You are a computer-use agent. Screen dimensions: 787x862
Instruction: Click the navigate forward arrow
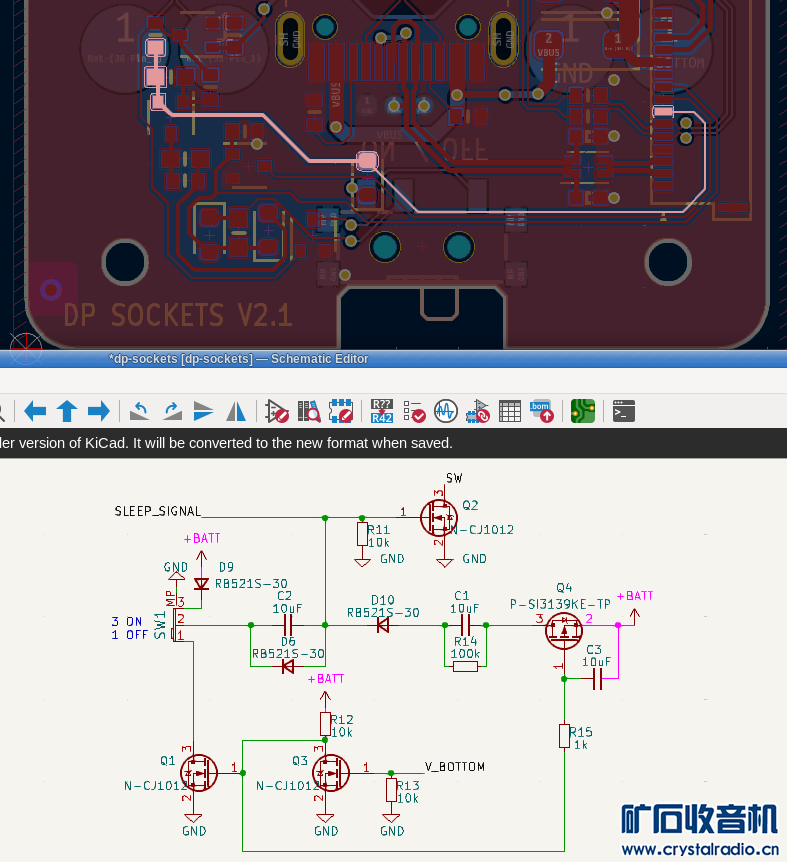[x=98, y=411]
